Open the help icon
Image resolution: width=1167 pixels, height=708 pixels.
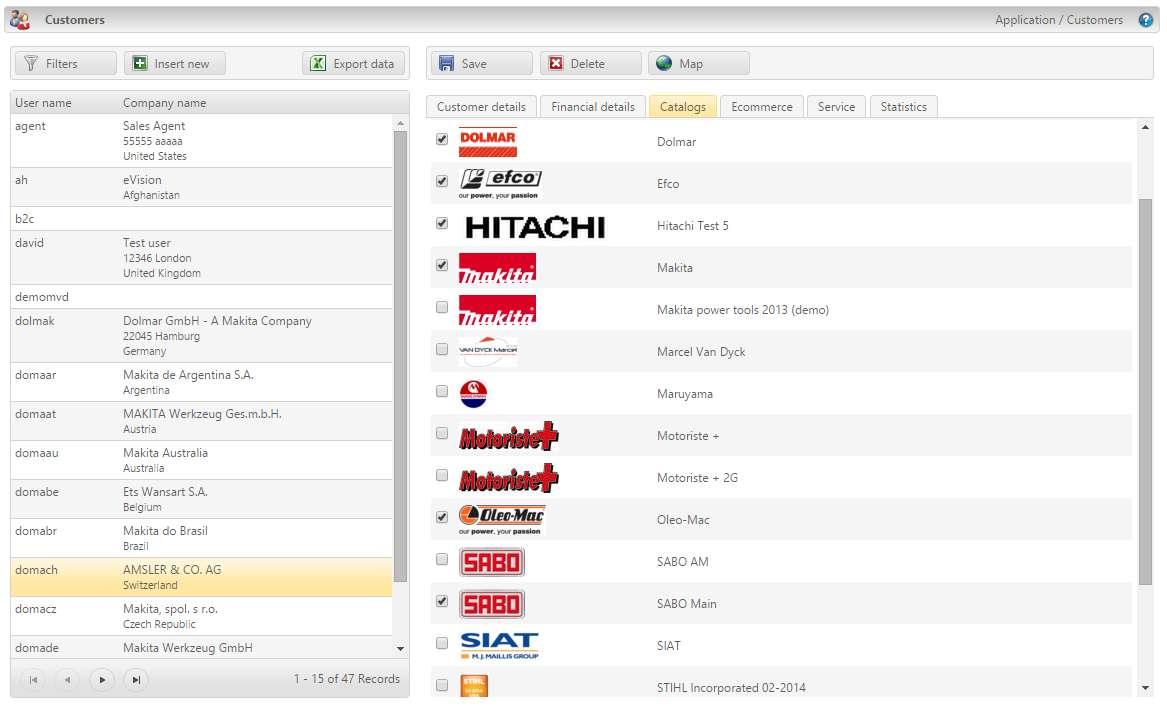point(1145,19)
